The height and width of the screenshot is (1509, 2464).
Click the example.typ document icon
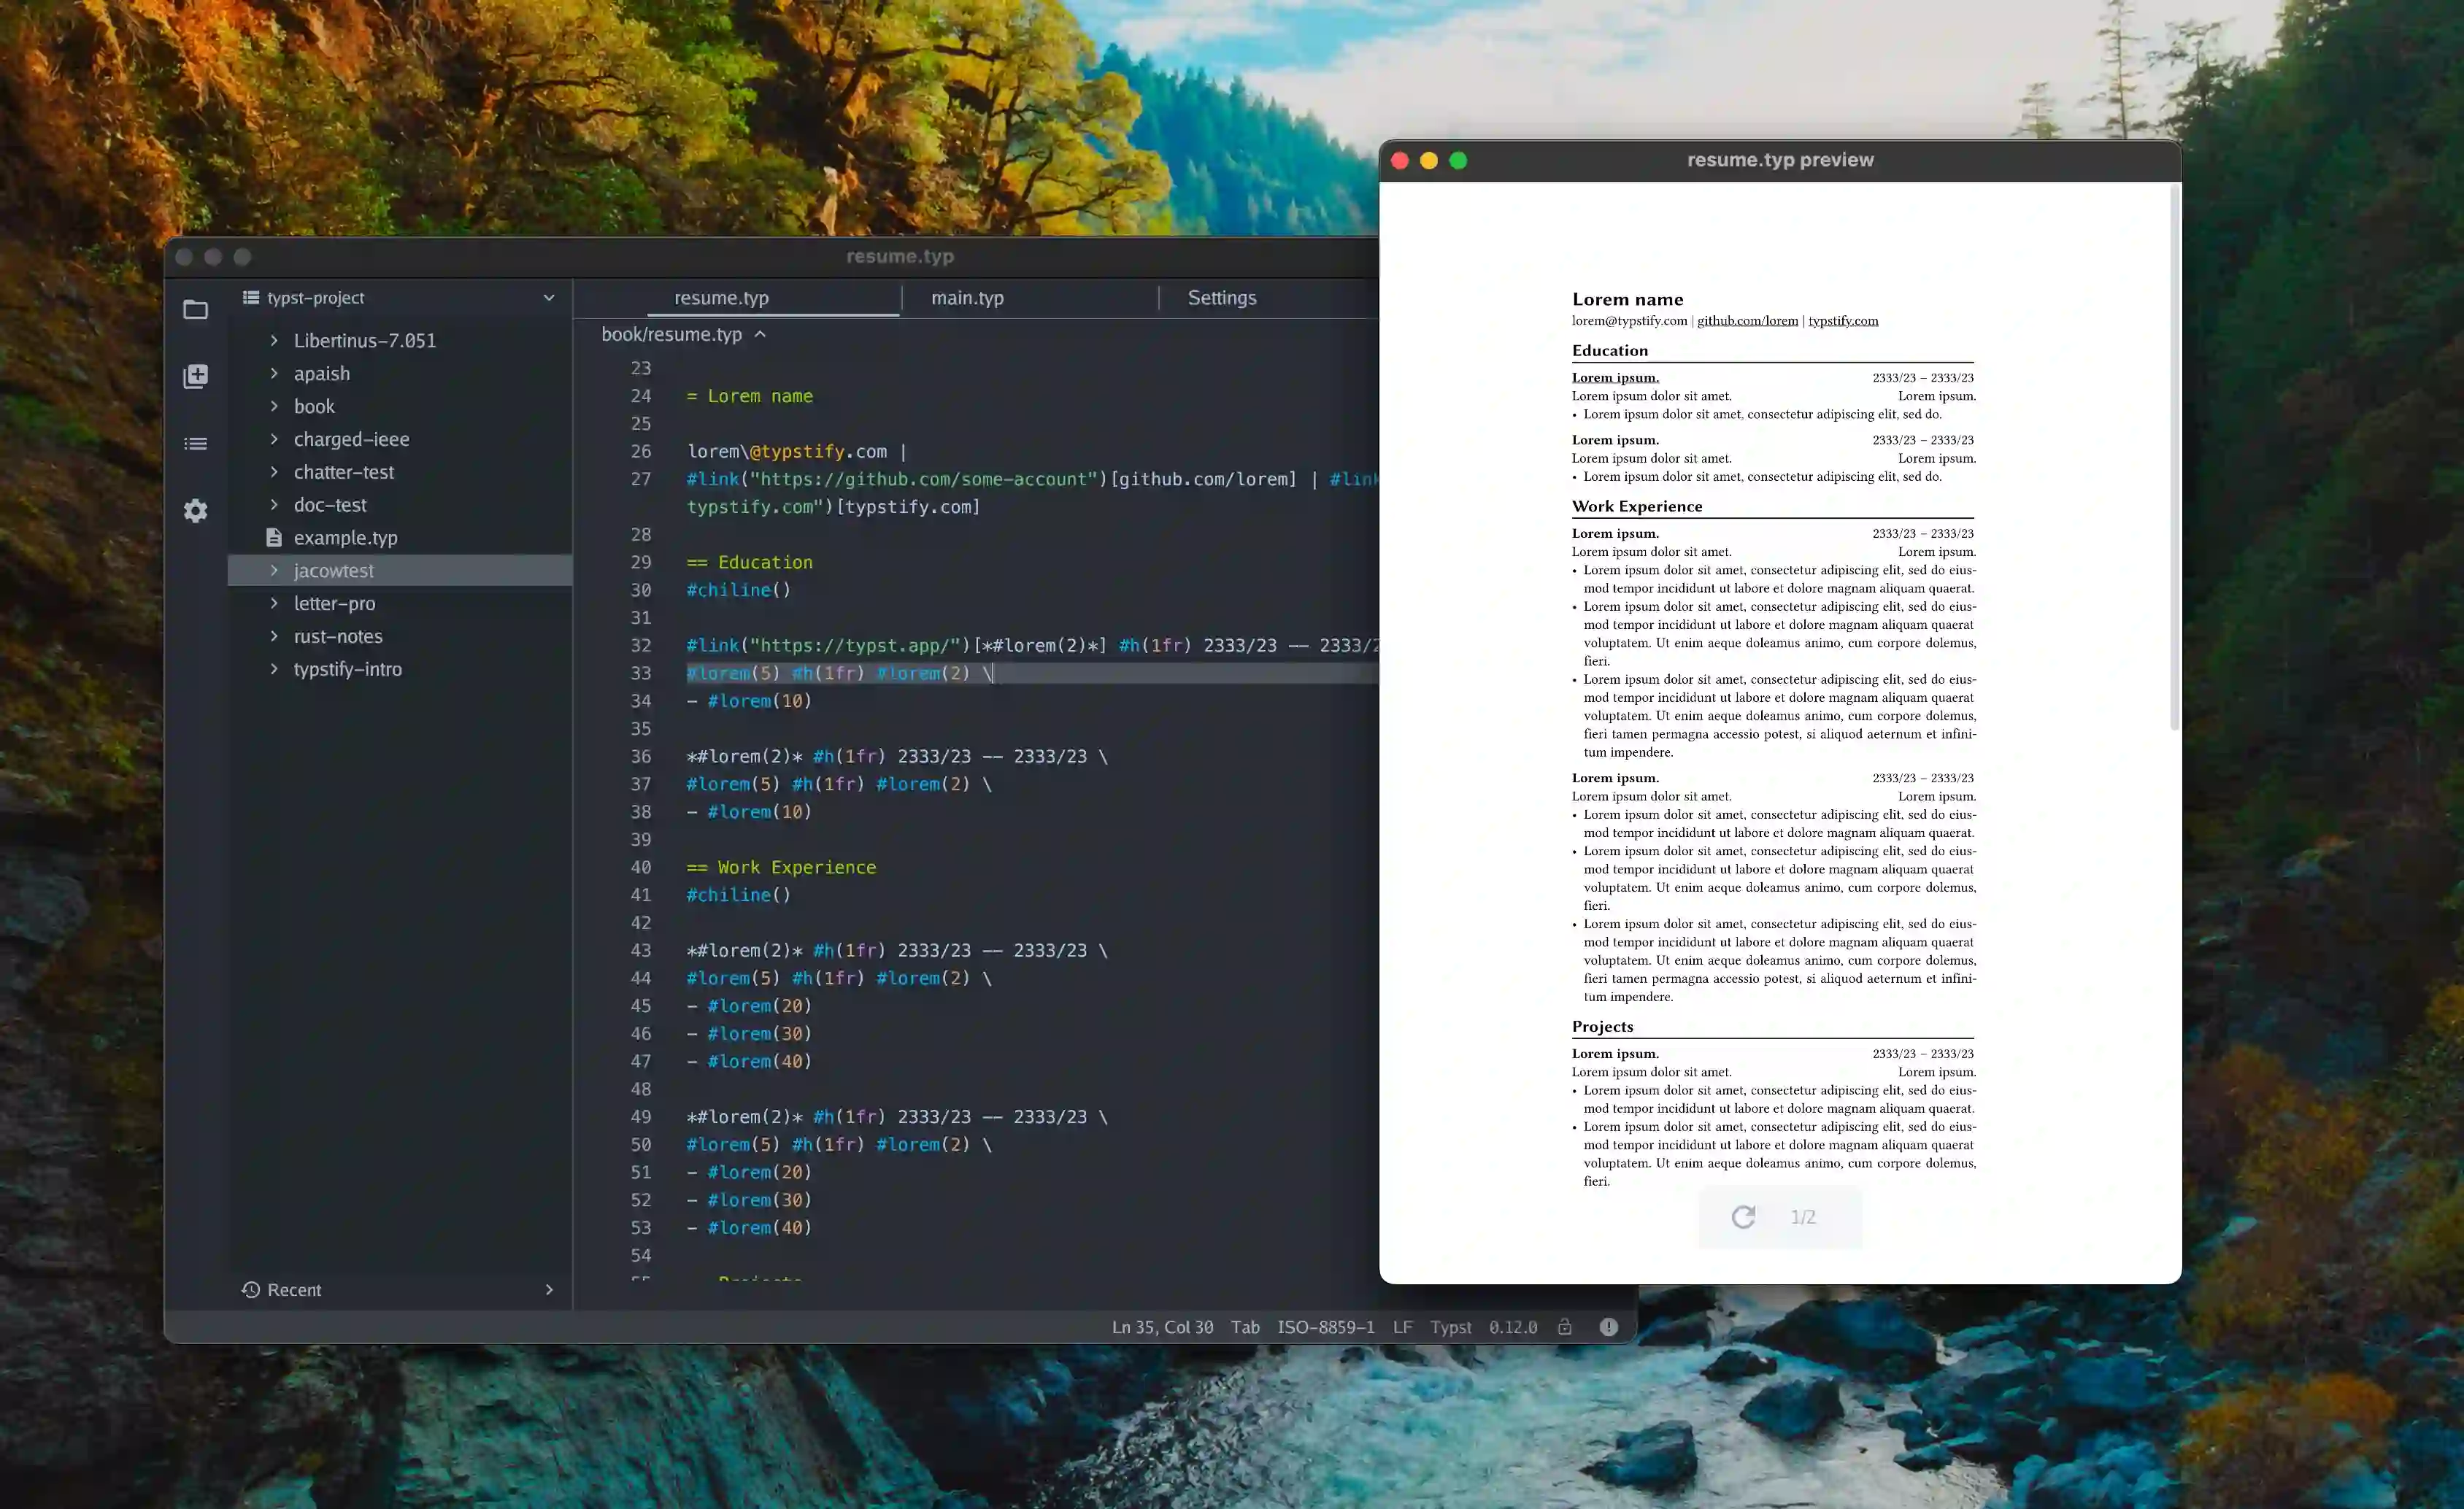point(274,537)
